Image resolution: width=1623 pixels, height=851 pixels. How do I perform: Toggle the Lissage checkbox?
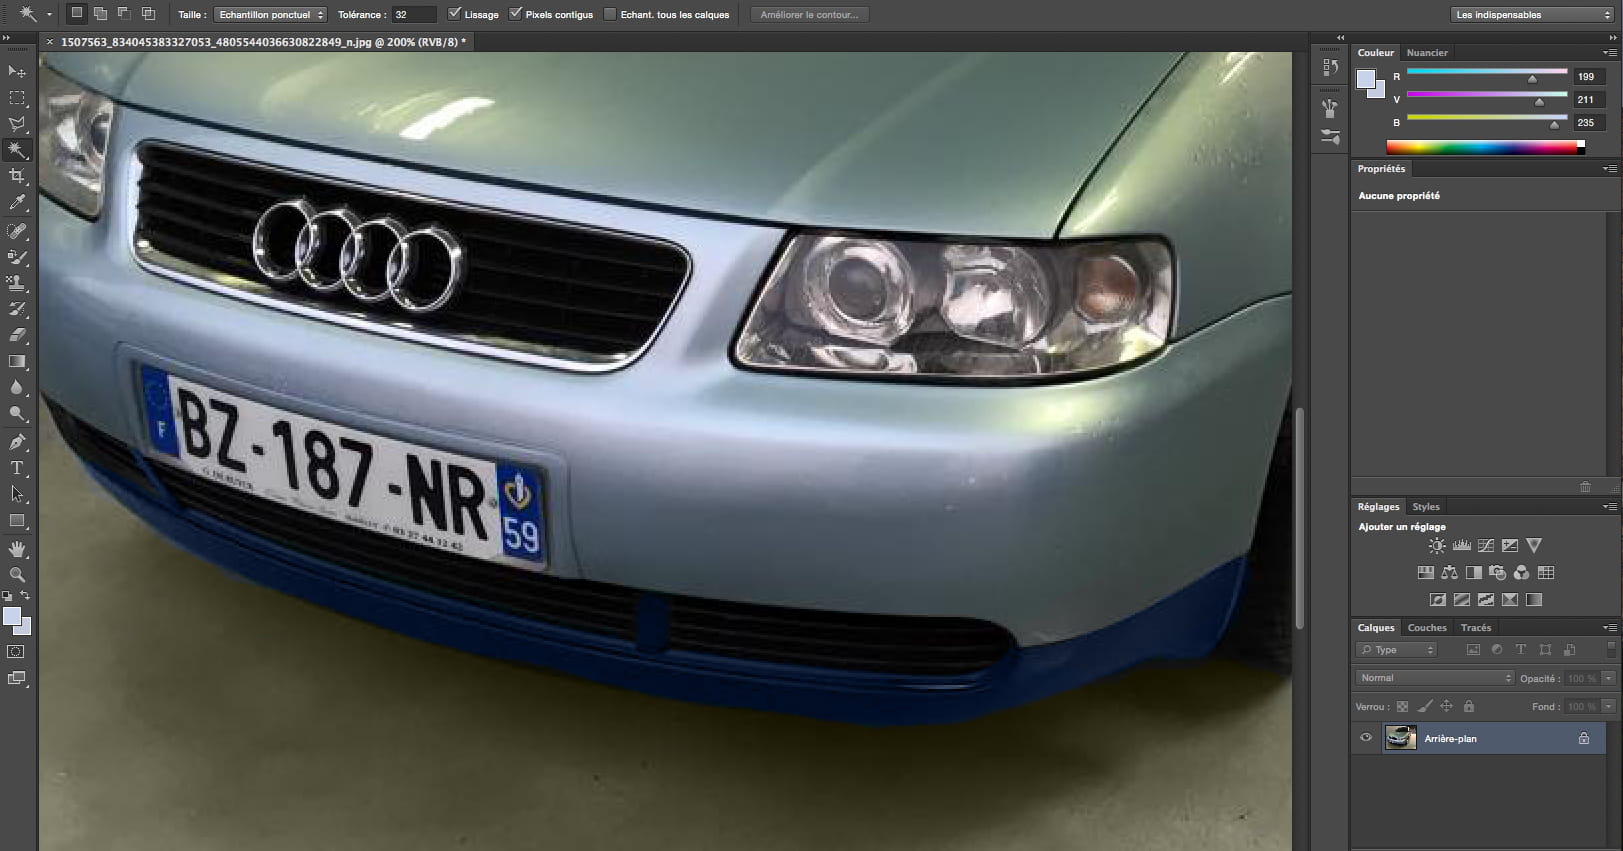(x=455, y=14)
